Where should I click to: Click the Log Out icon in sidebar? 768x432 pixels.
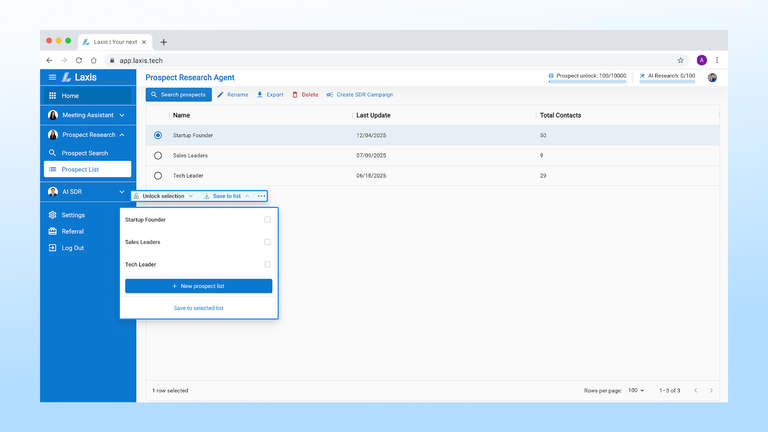53,248
